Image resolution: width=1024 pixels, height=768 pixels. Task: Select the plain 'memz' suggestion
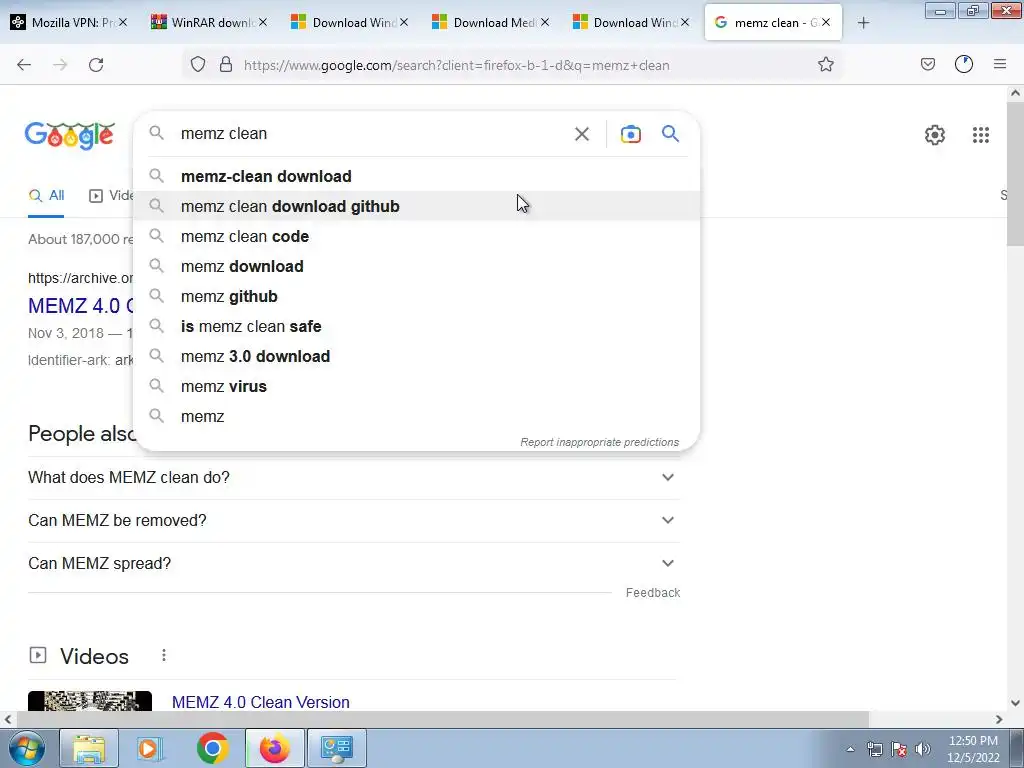(417, 417)
